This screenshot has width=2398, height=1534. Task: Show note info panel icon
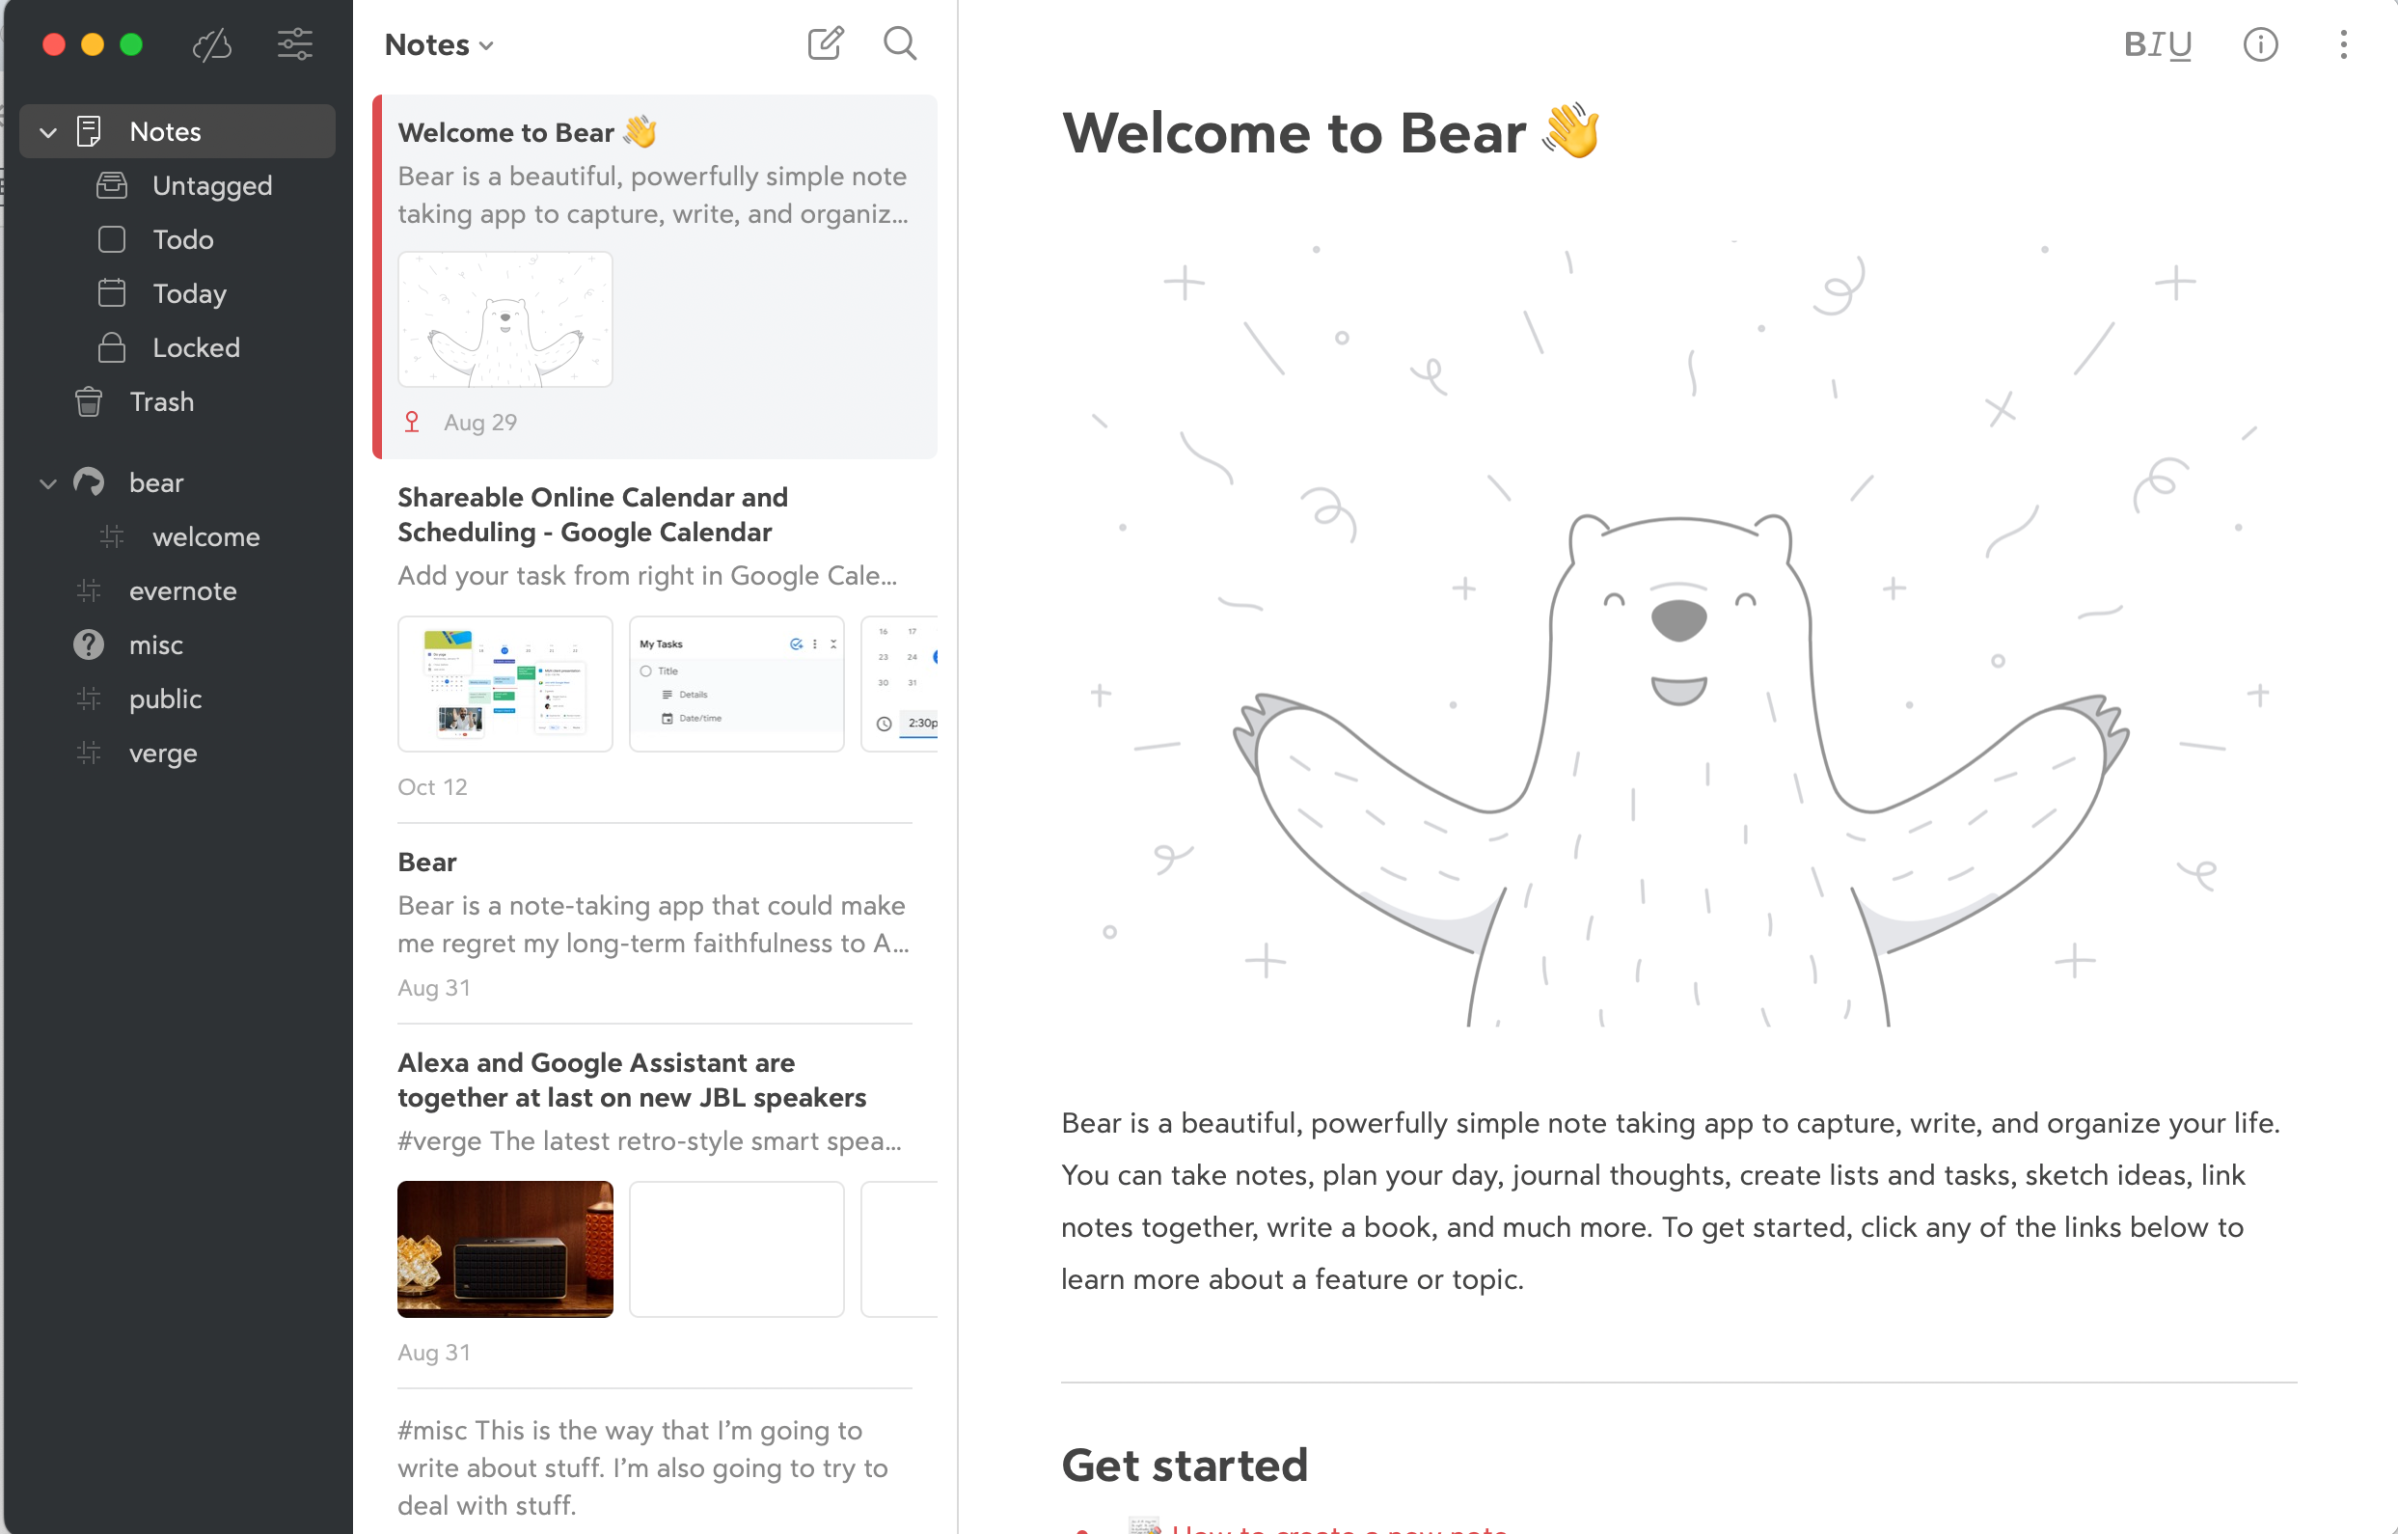[2260, 44]
